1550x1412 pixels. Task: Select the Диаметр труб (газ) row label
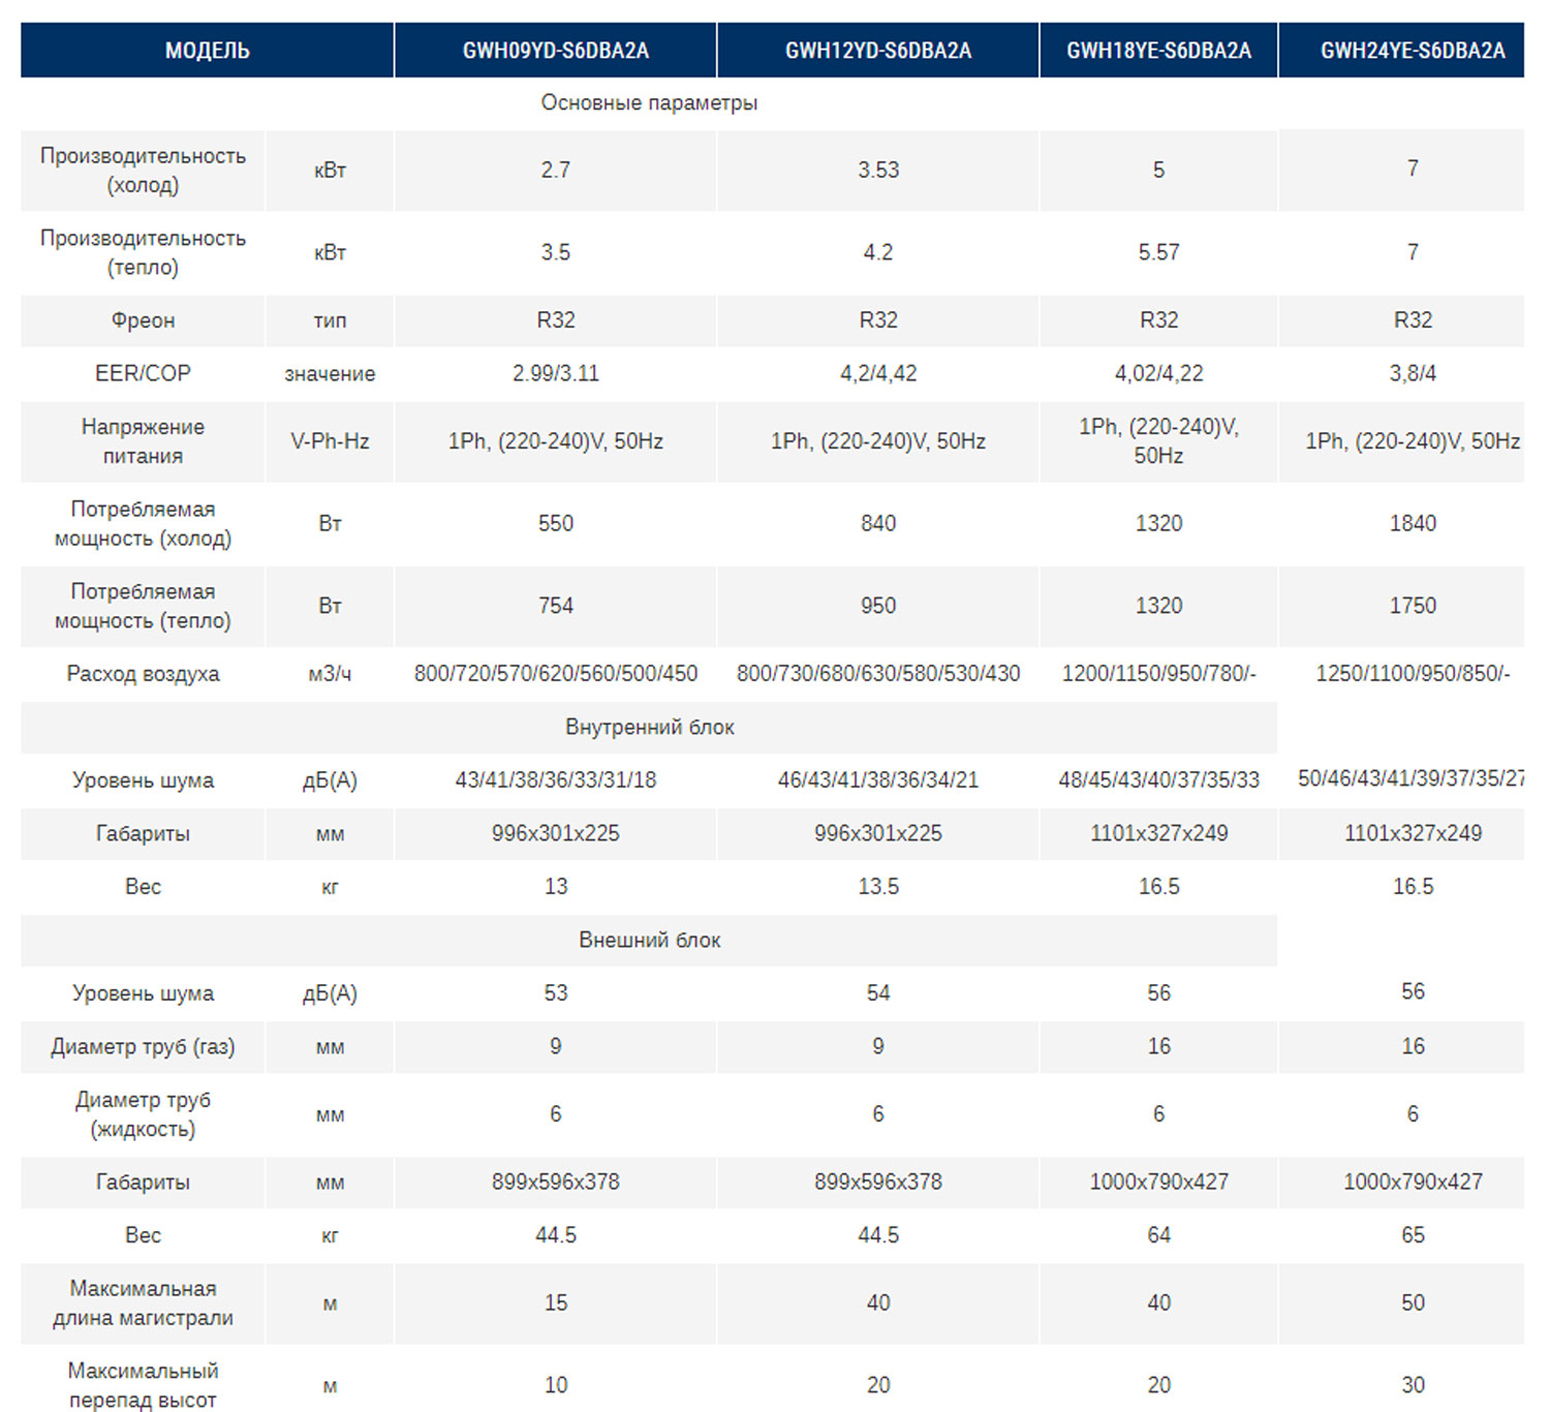point(143,1047)
